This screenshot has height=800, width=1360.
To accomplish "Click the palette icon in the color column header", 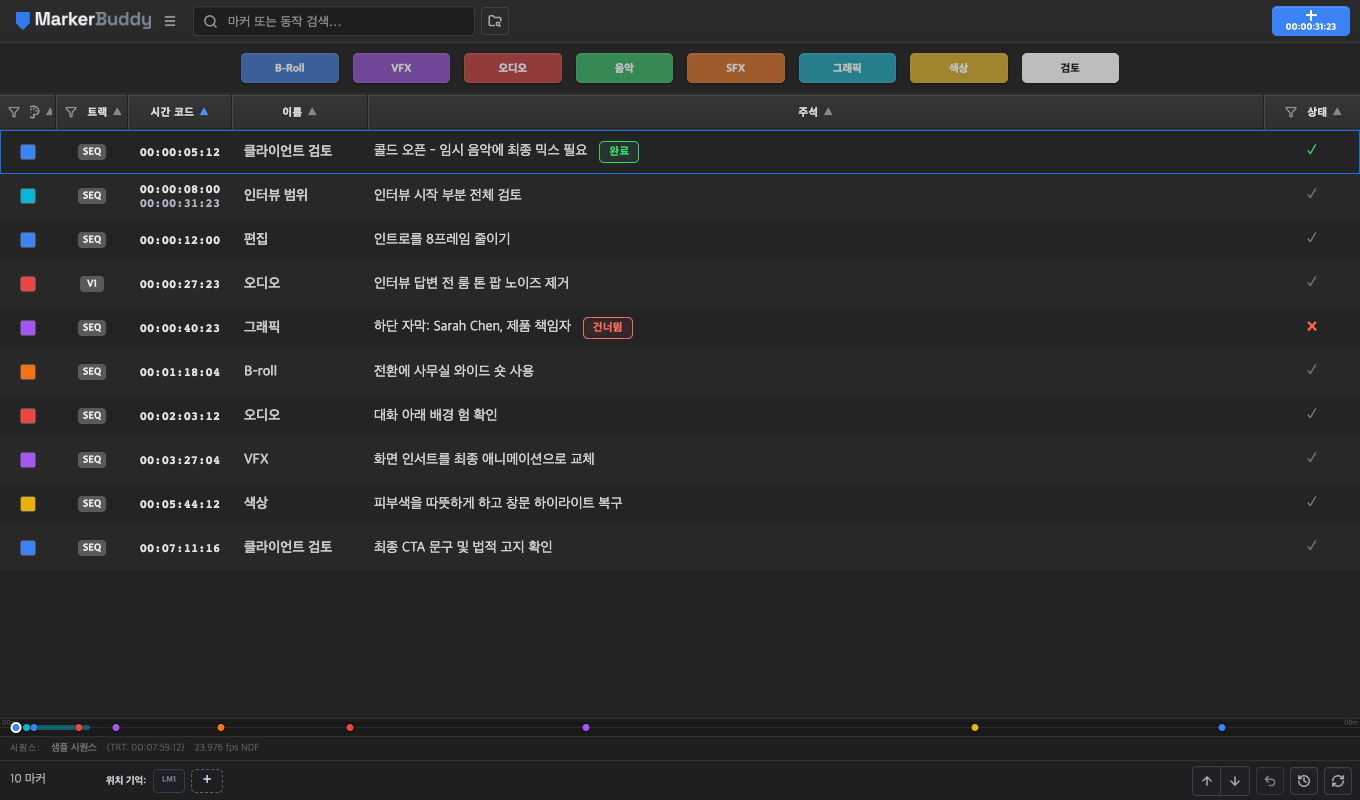I will tap(34, 112).
